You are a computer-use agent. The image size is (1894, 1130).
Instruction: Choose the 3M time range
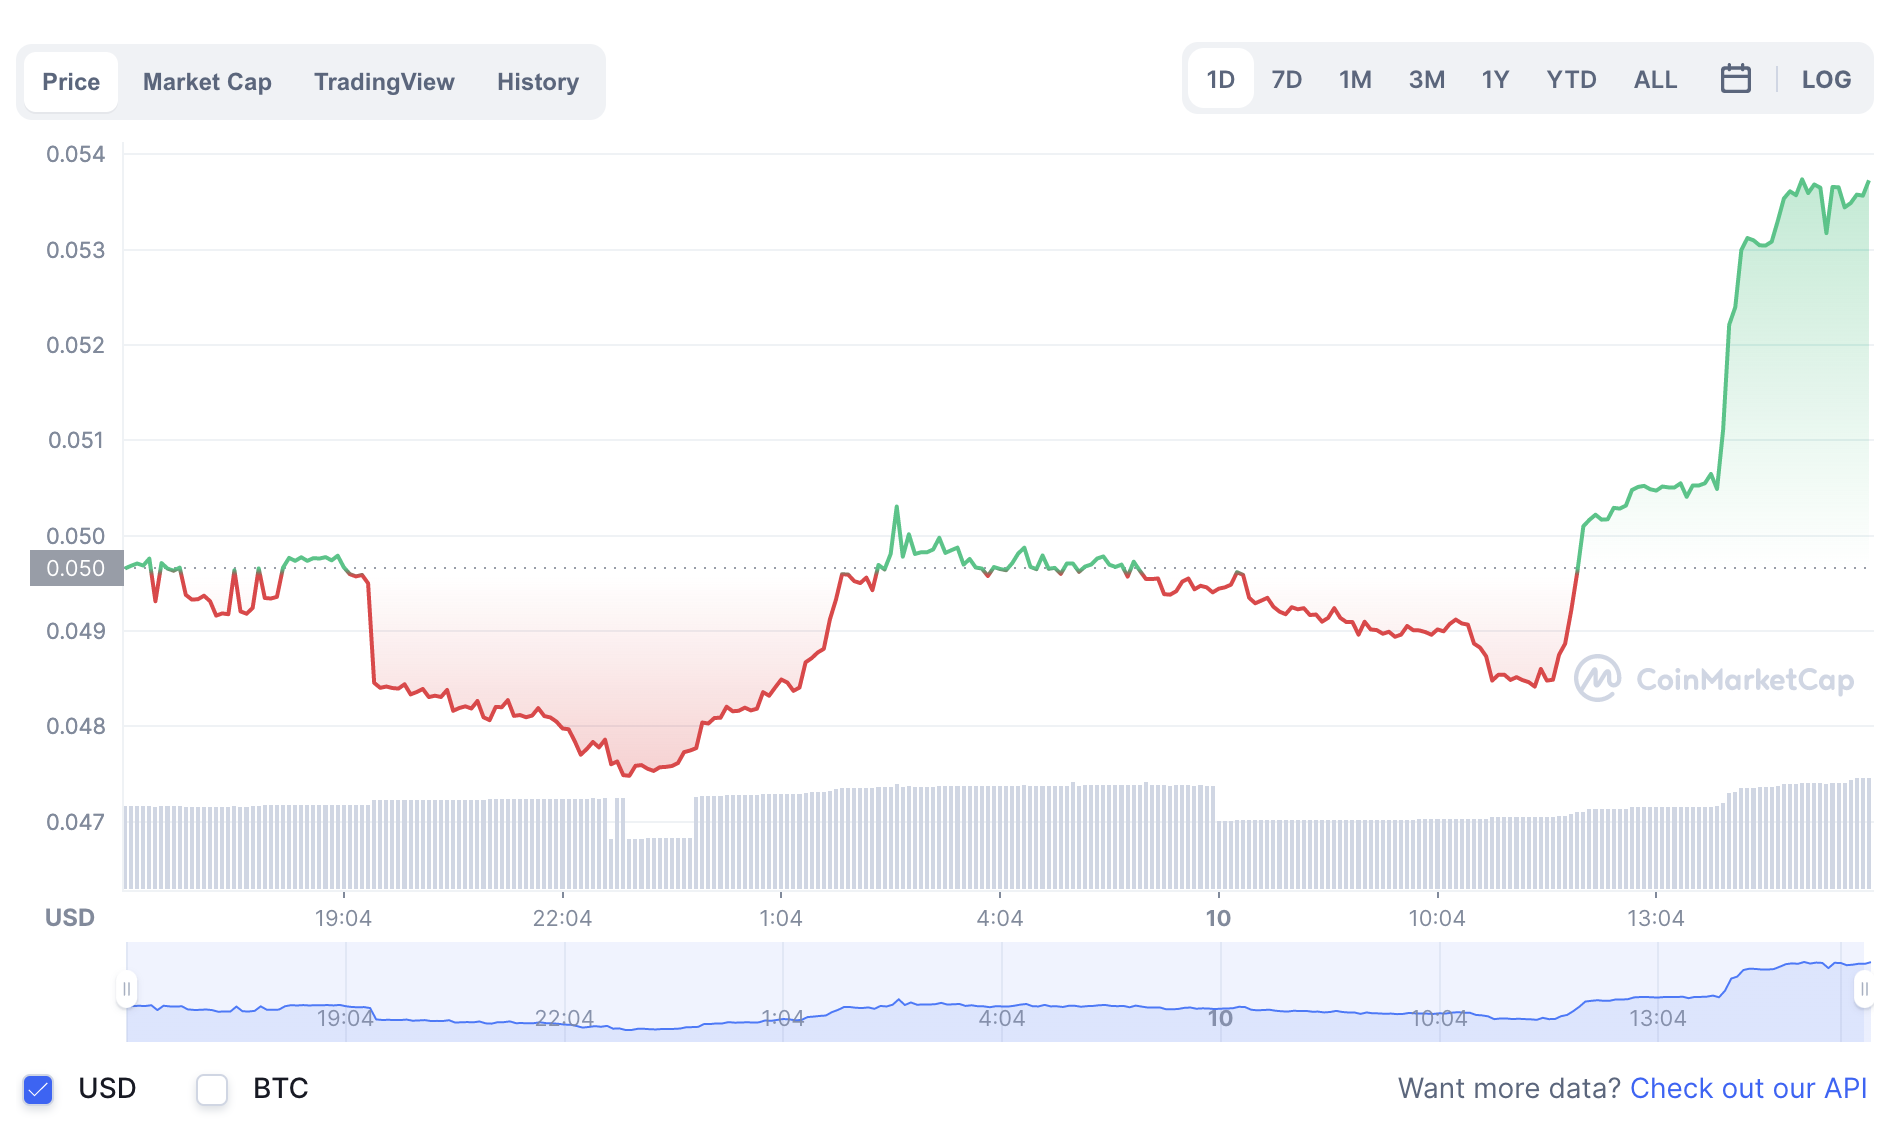(x=1426, y=80)
